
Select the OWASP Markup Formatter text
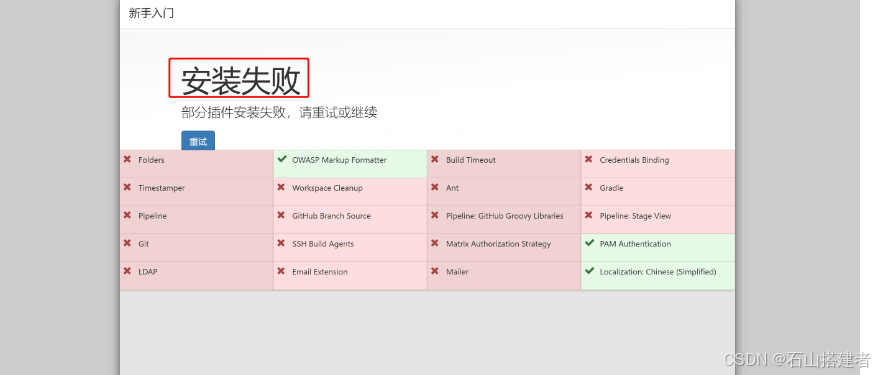point(339,160)
